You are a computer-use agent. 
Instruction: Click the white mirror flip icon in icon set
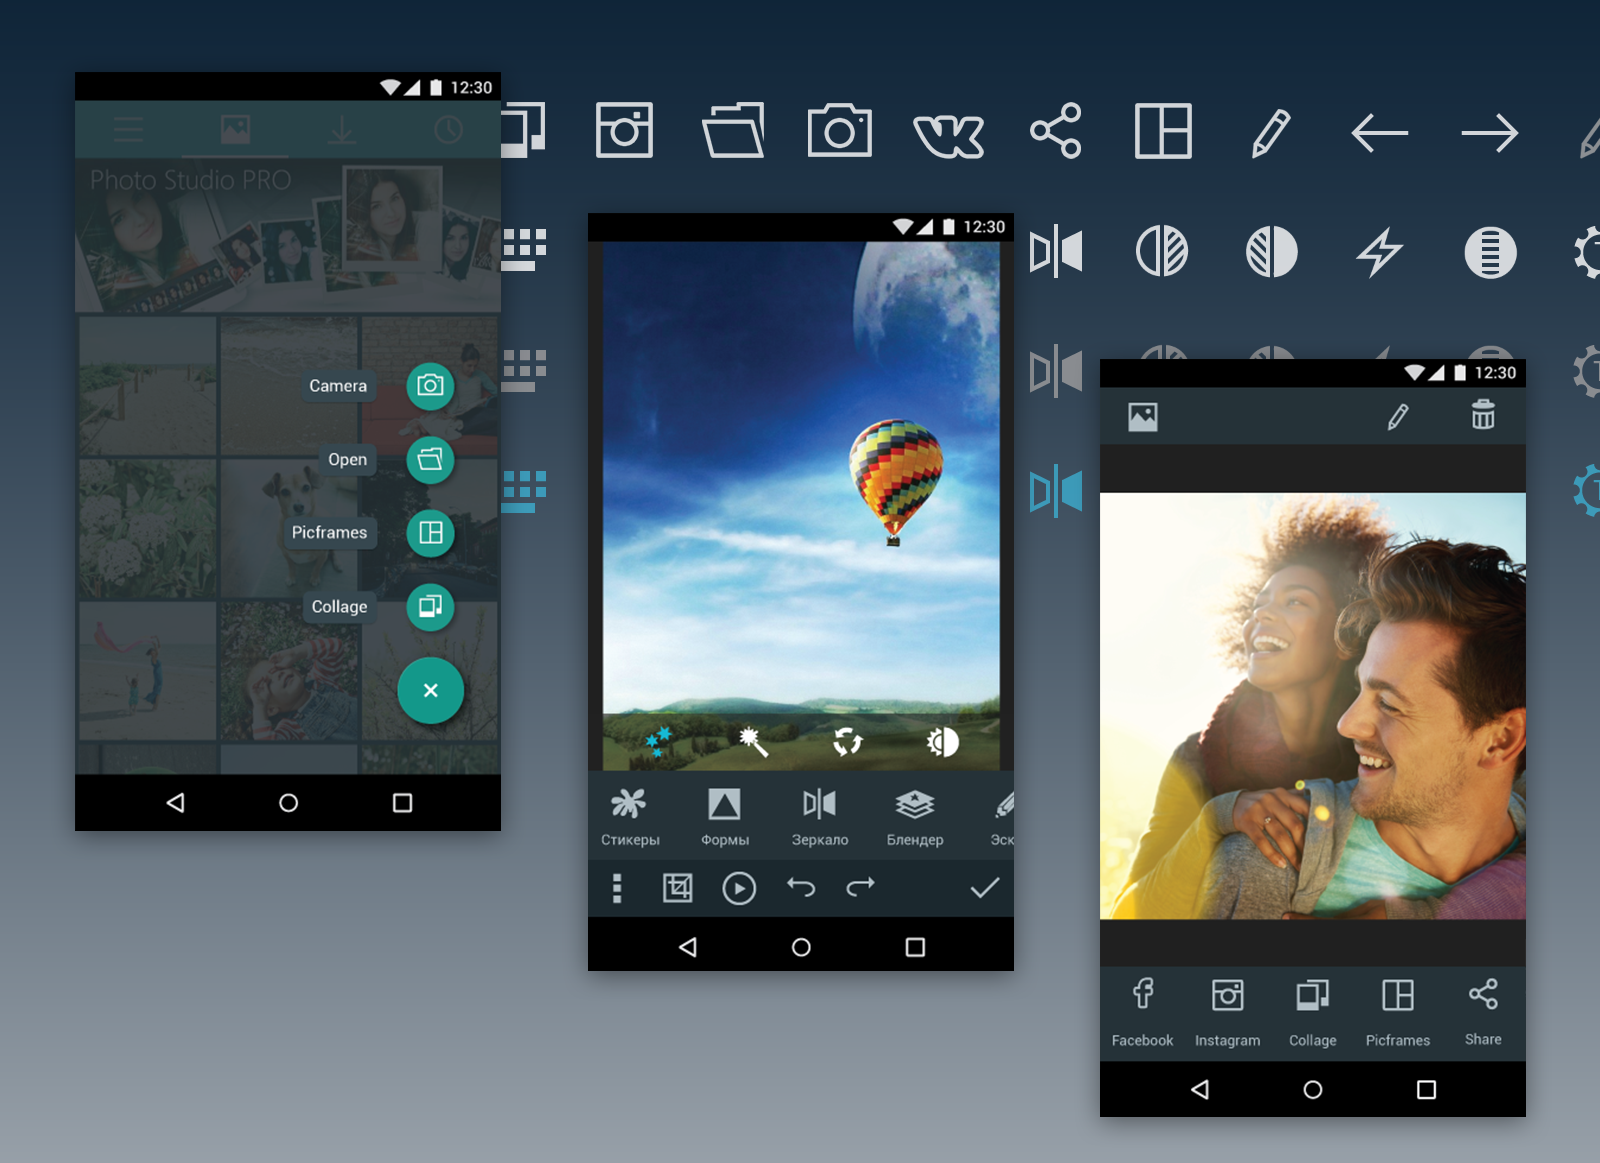[1056, 252]
